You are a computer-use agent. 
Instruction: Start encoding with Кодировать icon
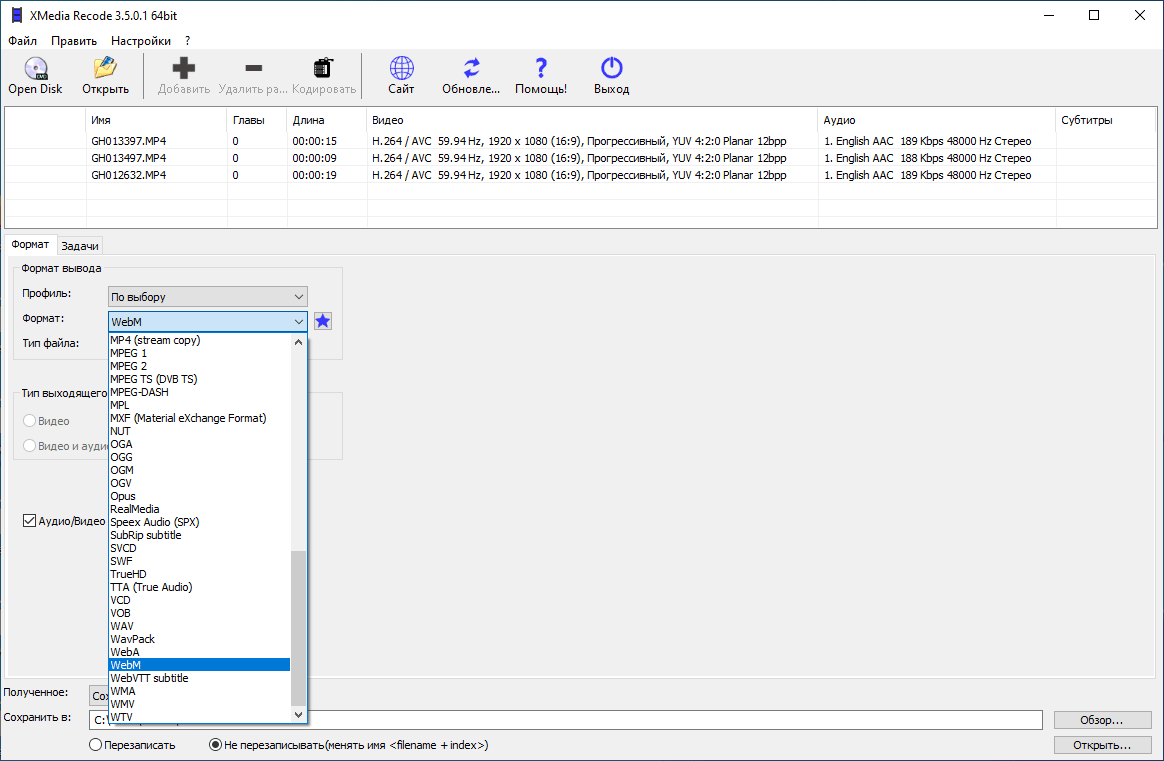coord(323,68)
